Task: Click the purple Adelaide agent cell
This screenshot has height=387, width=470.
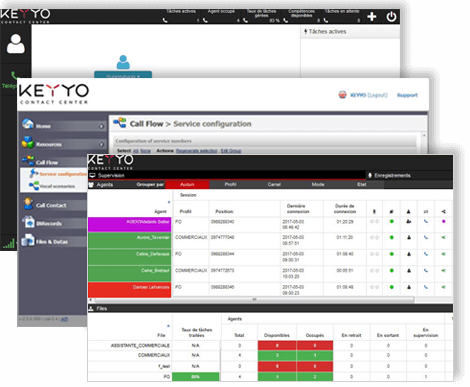Action: 130,224
